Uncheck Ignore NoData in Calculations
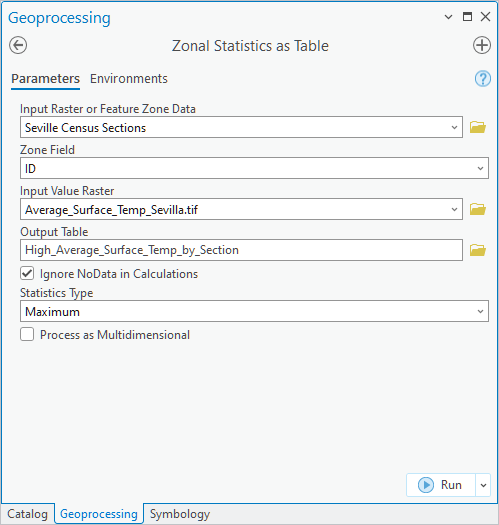The height and width of the screenshot is (525, 499). point(27,273)
